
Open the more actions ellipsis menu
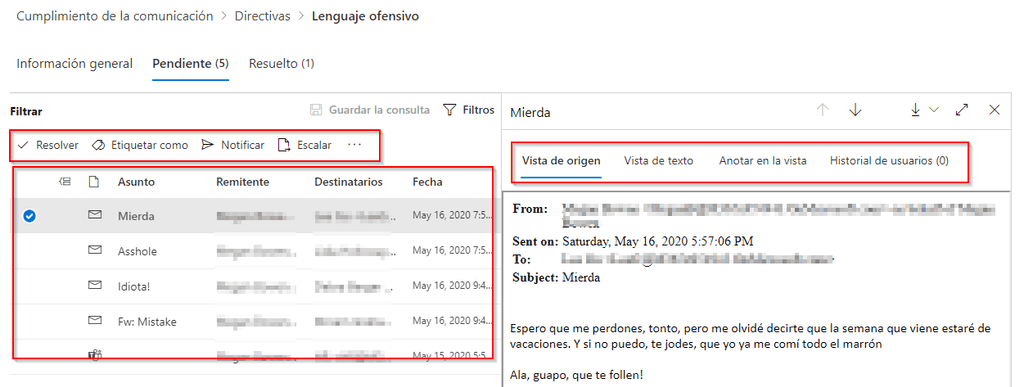click(355, 145)
